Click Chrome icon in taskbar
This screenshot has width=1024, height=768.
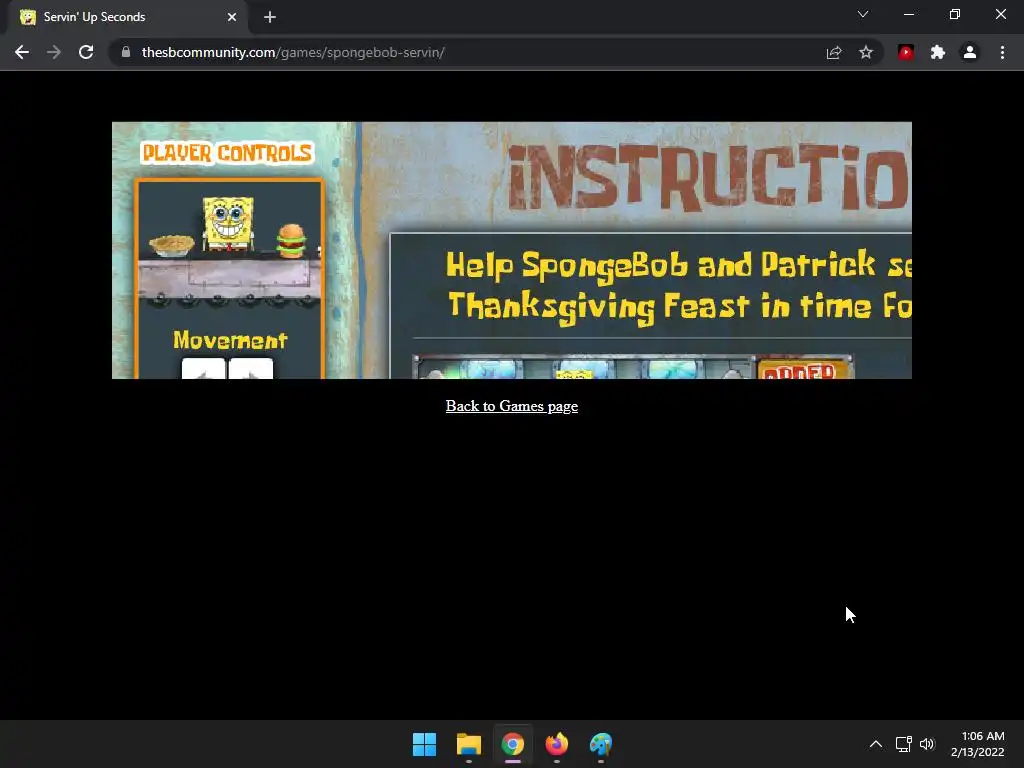coord(513,744)
